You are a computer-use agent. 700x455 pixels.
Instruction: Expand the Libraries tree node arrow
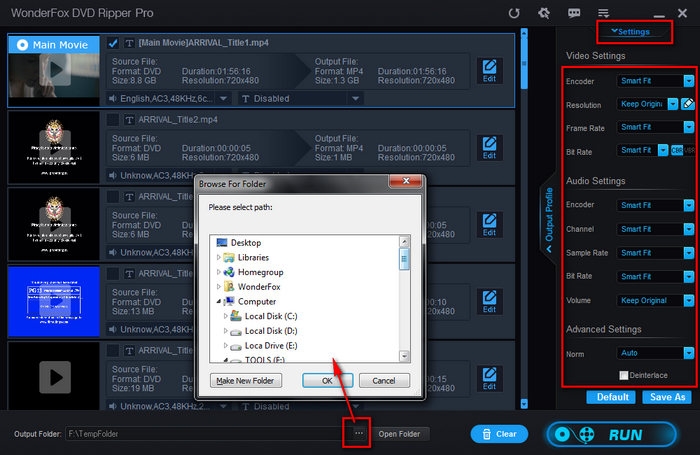(x=218, y=257)
